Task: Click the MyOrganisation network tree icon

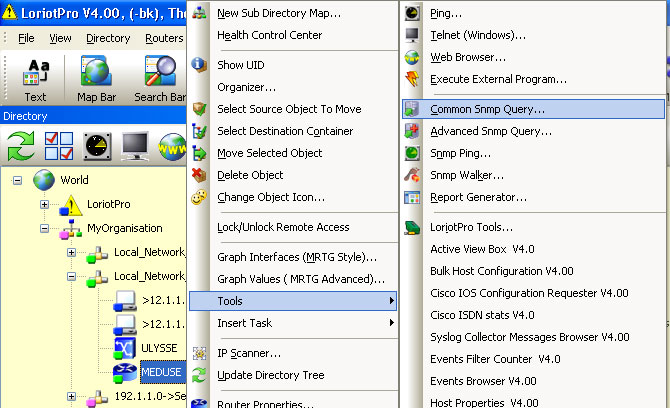Action: (71, 229)
